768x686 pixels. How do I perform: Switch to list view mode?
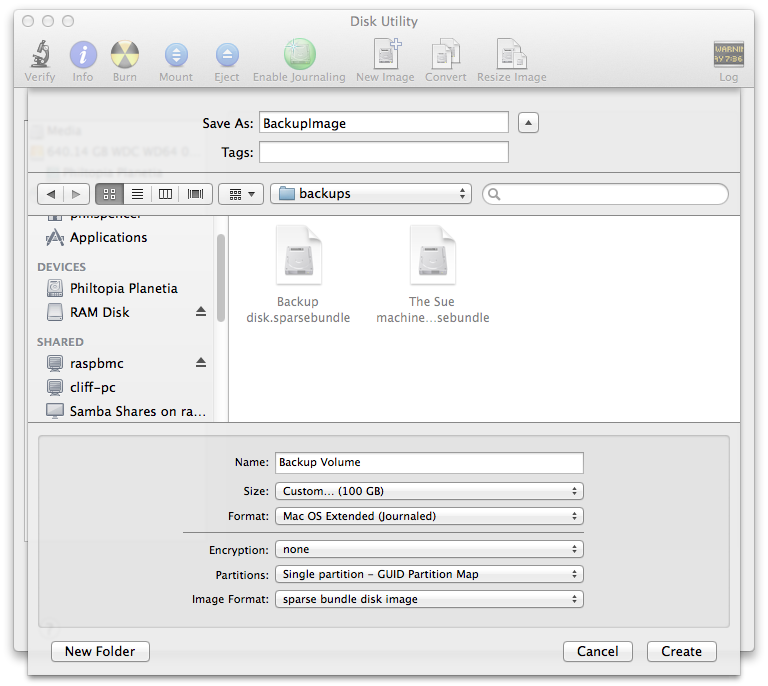click(x=138, y=194)
